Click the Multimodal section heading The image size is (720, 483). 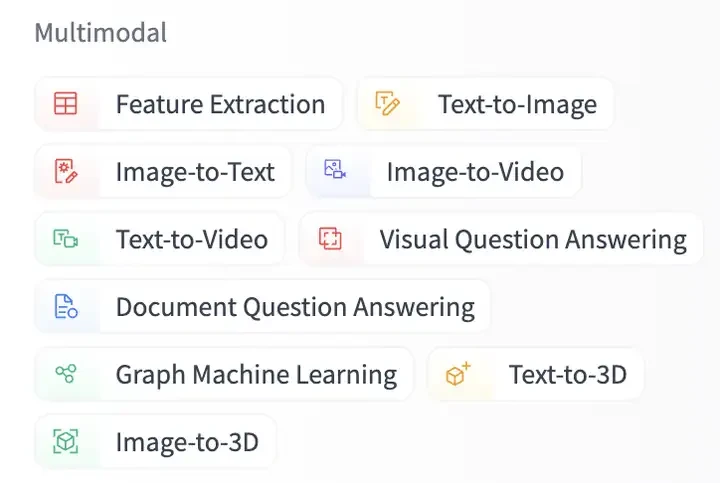tap(101, 33)
